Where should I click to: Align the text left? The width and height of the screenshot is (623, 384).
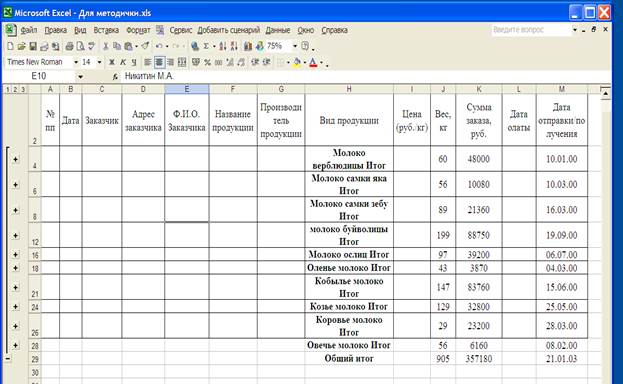point(148,62)
